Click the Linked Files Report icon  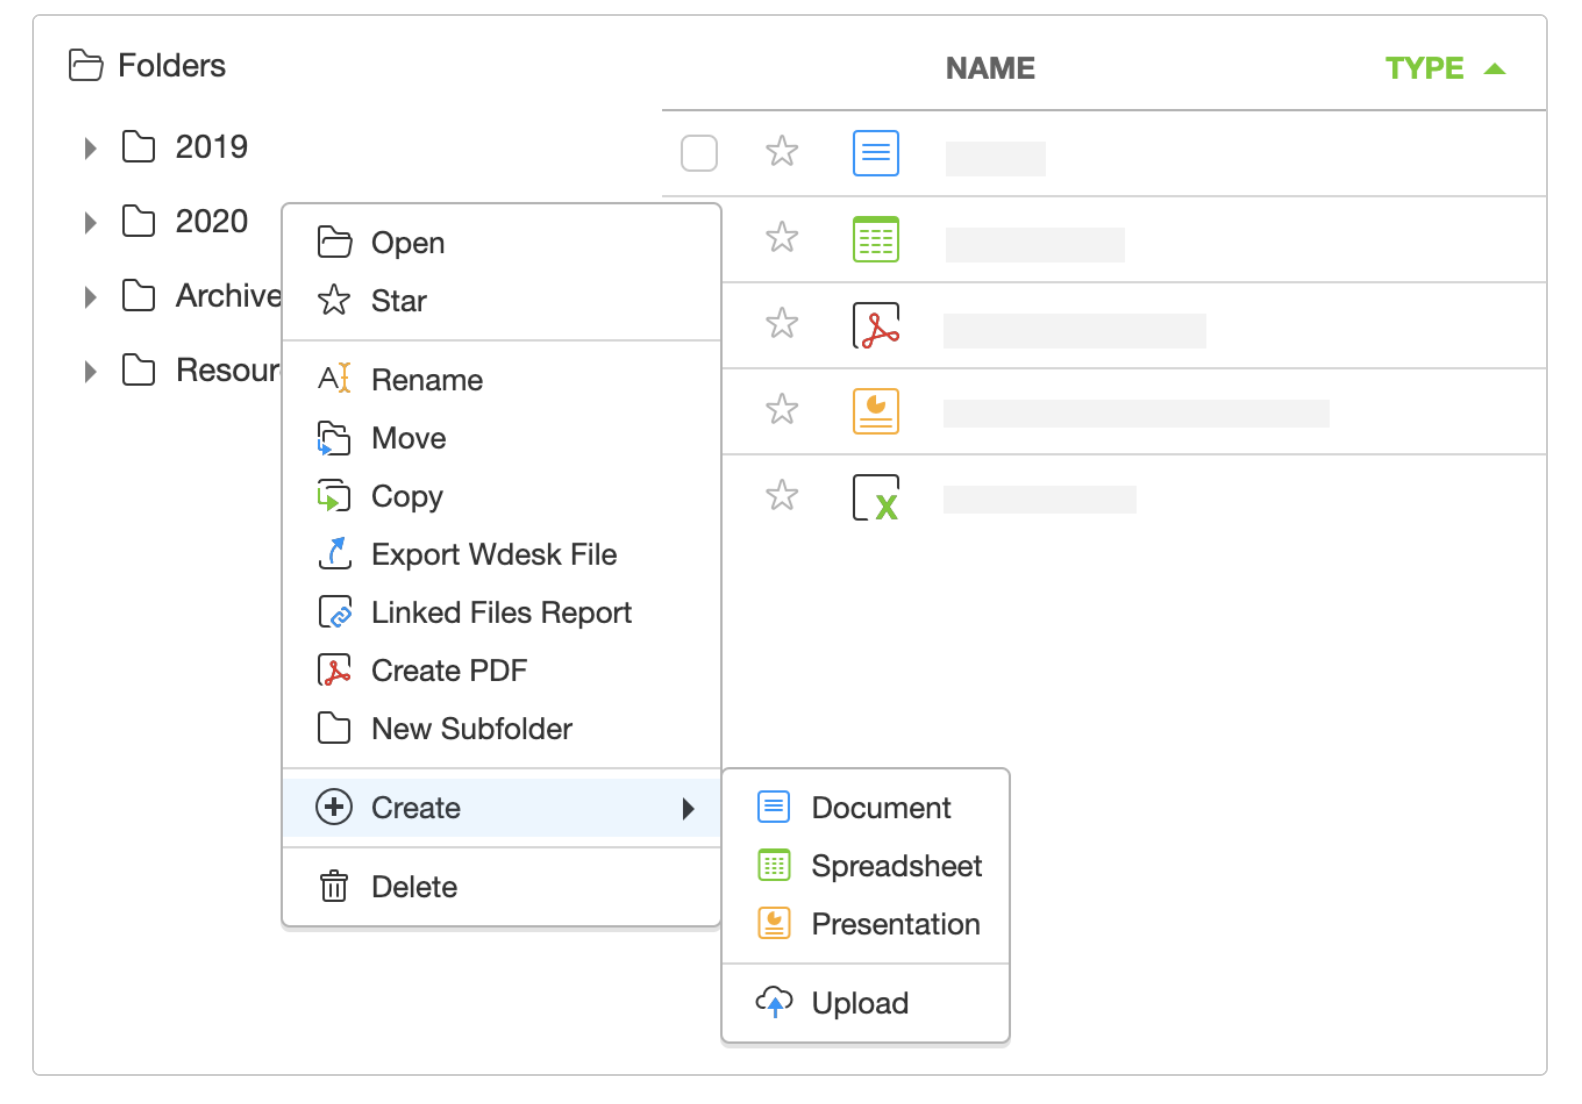[x=334, y=612]
